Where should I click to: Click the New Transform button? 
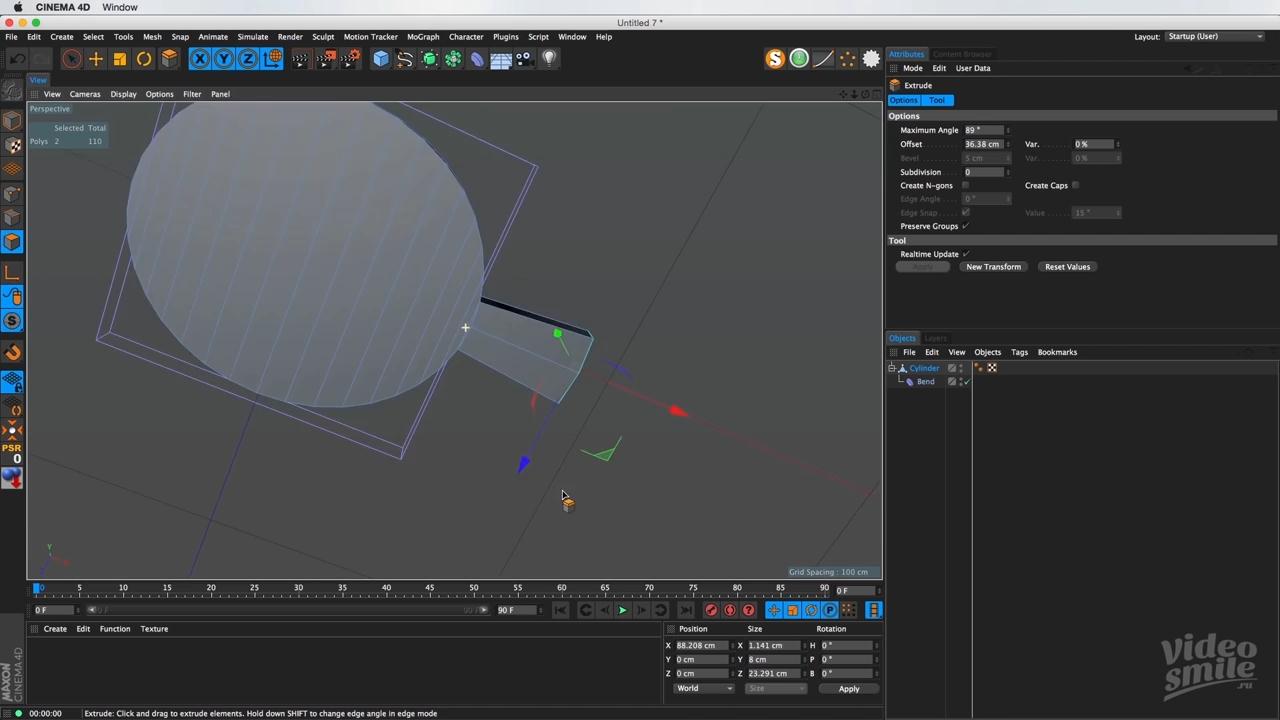(993, 267)
